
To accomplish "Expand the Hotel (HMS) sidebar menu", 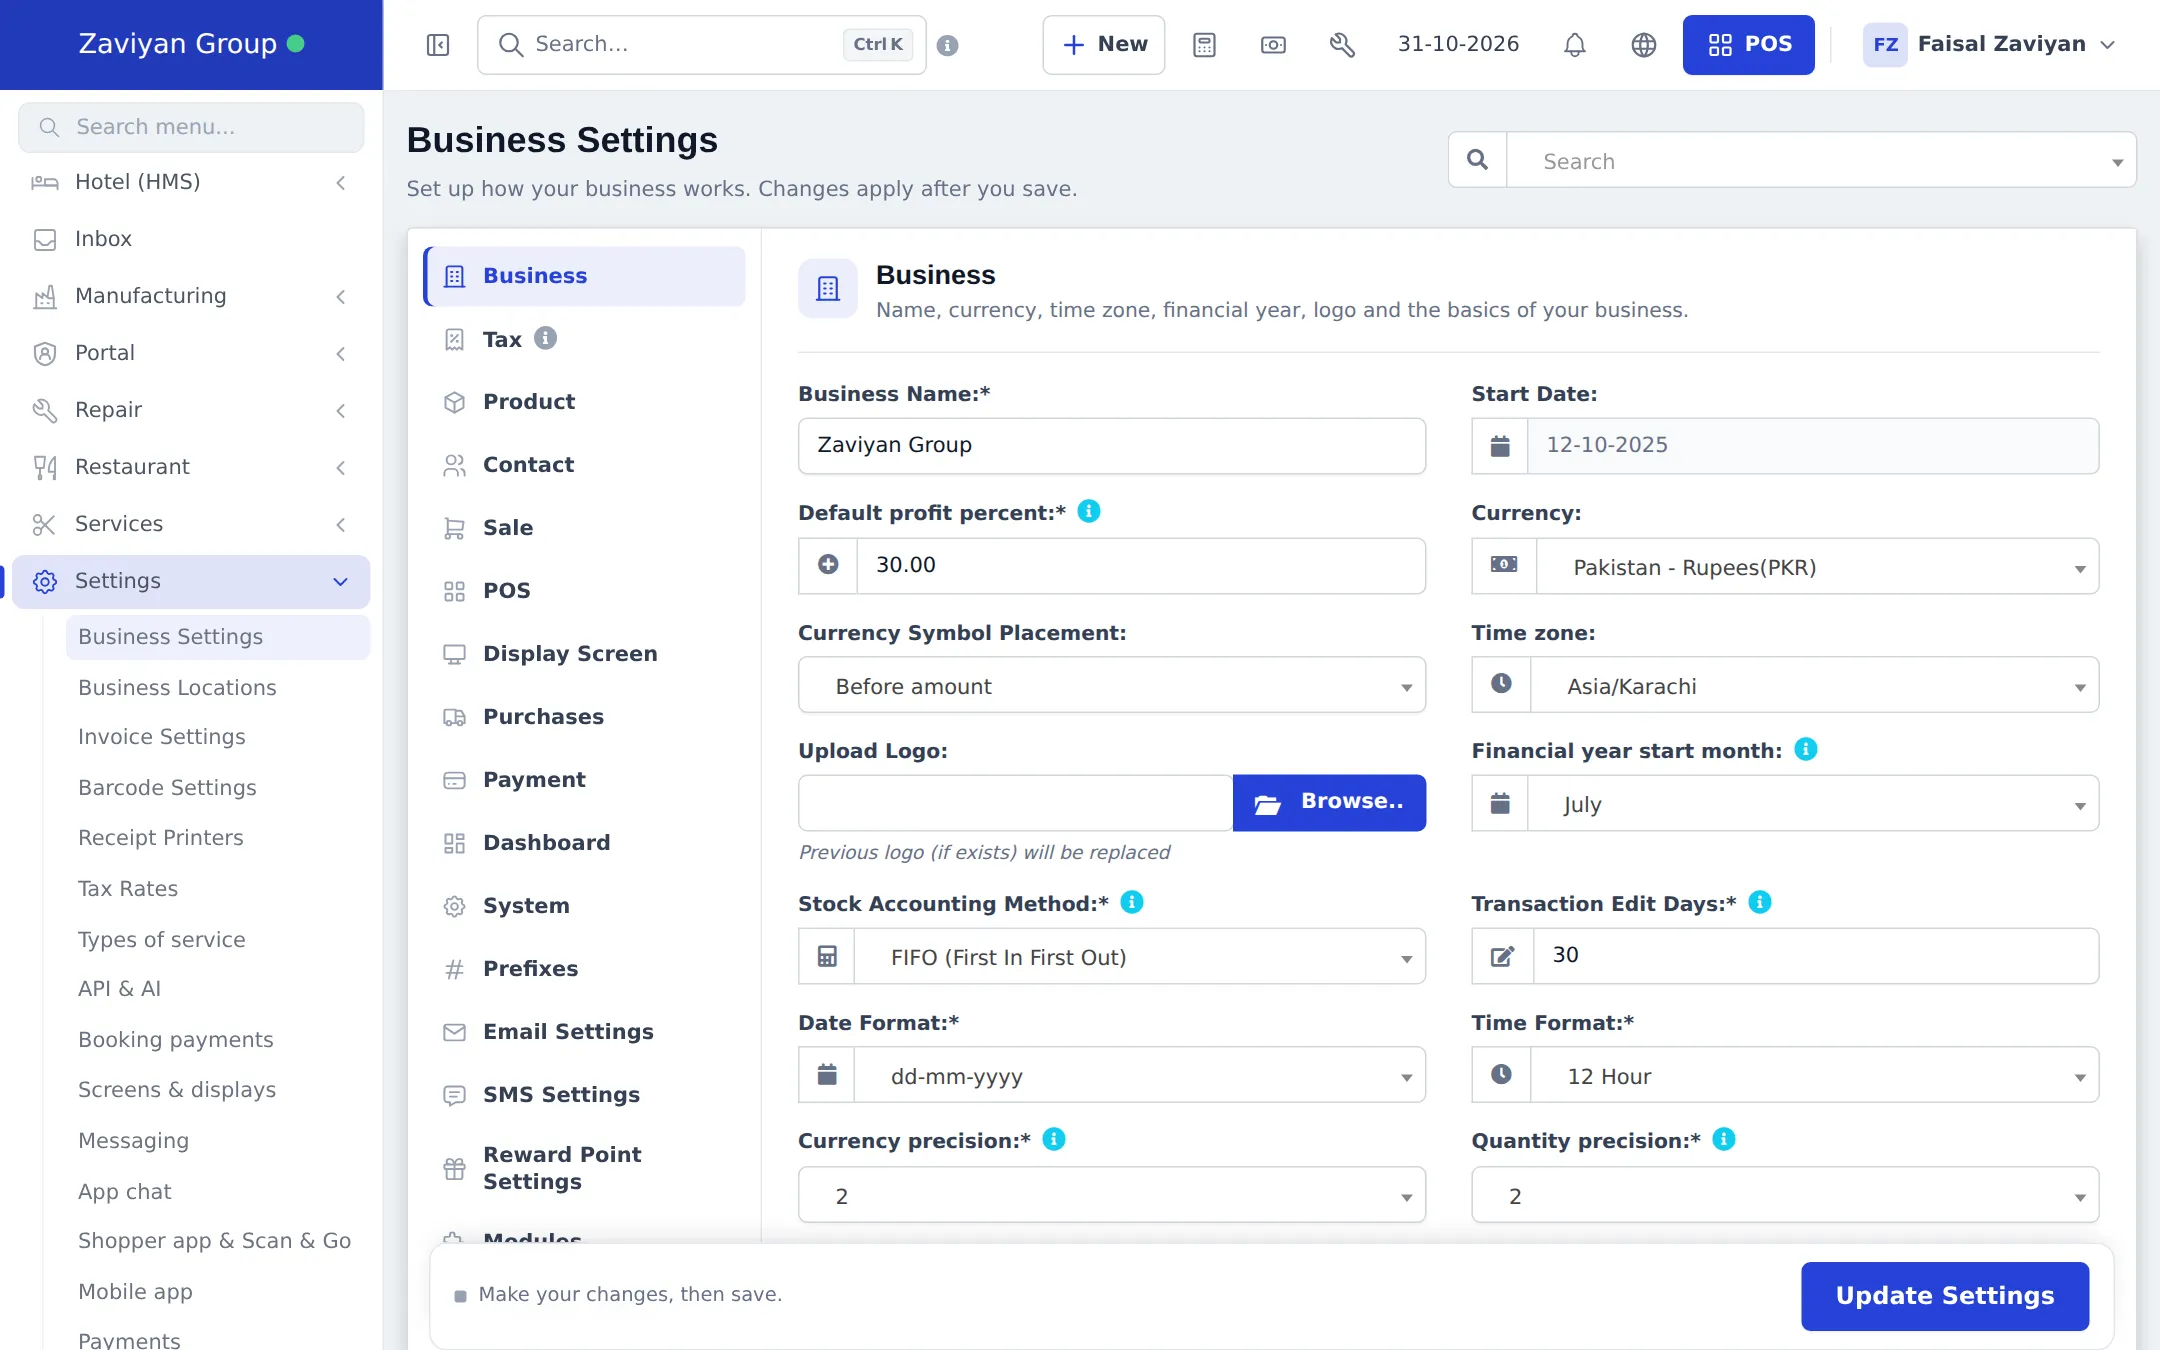I will tap(191, 182).
